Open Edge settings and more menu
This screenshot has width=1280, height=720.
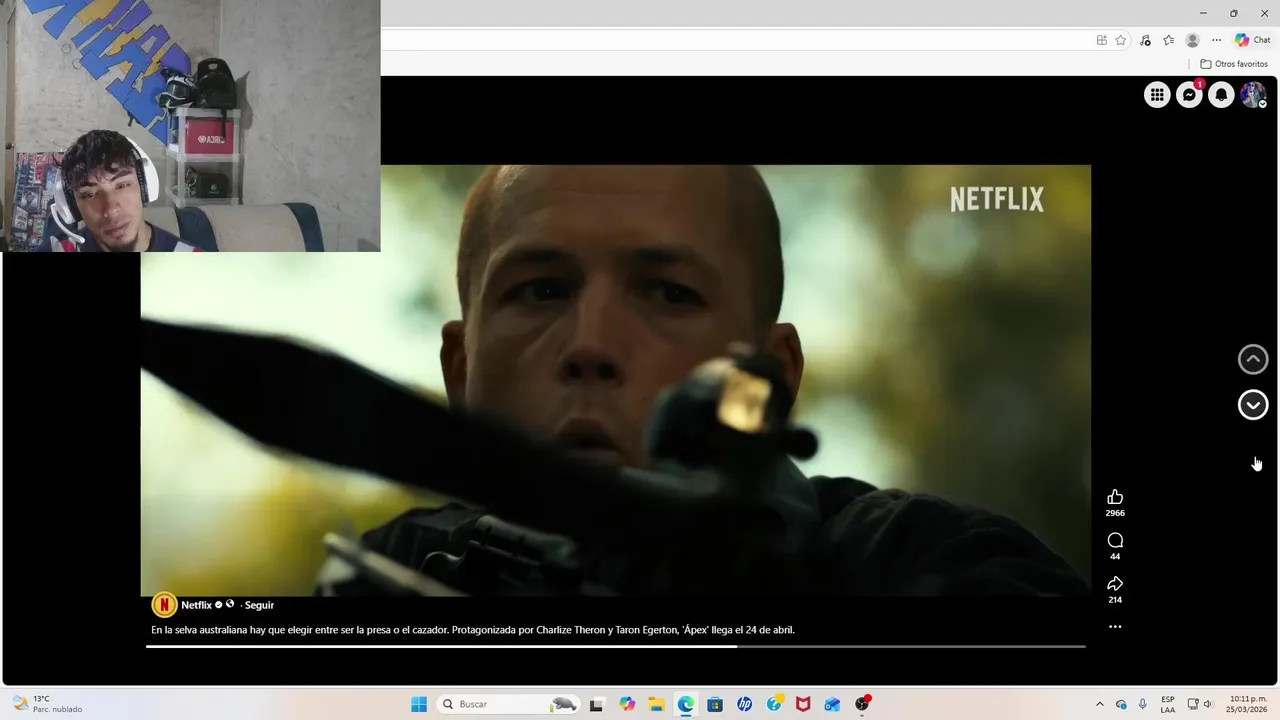1216,40
